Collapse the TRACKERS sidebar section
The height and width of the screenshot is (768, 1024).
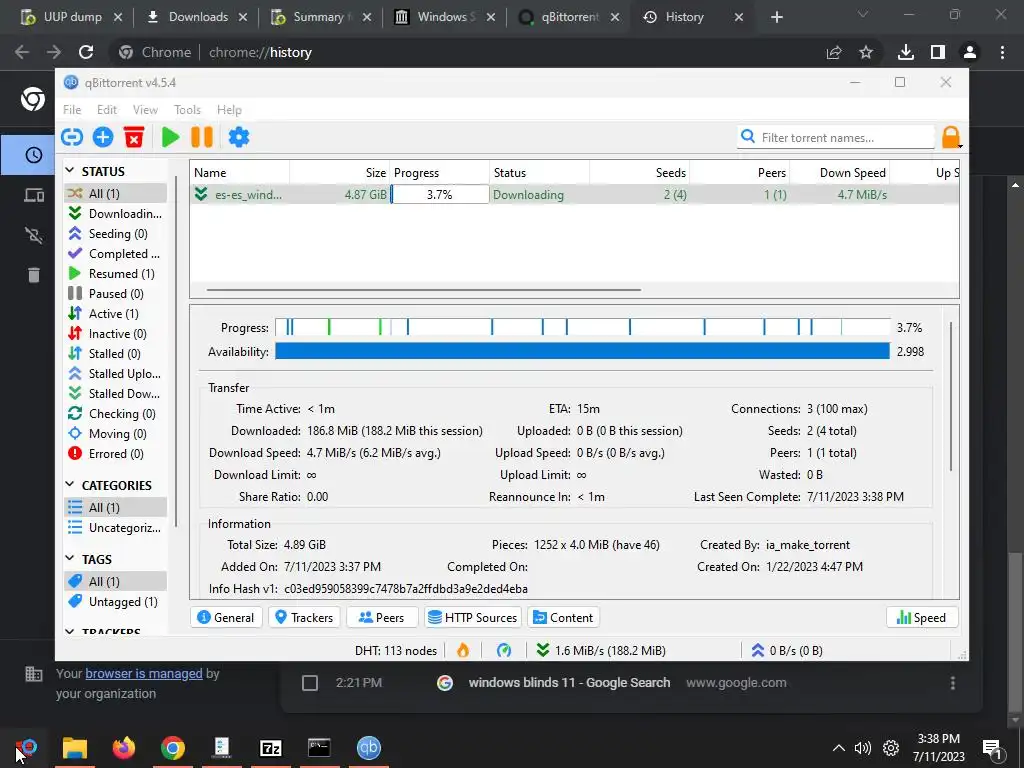(70, 631)
